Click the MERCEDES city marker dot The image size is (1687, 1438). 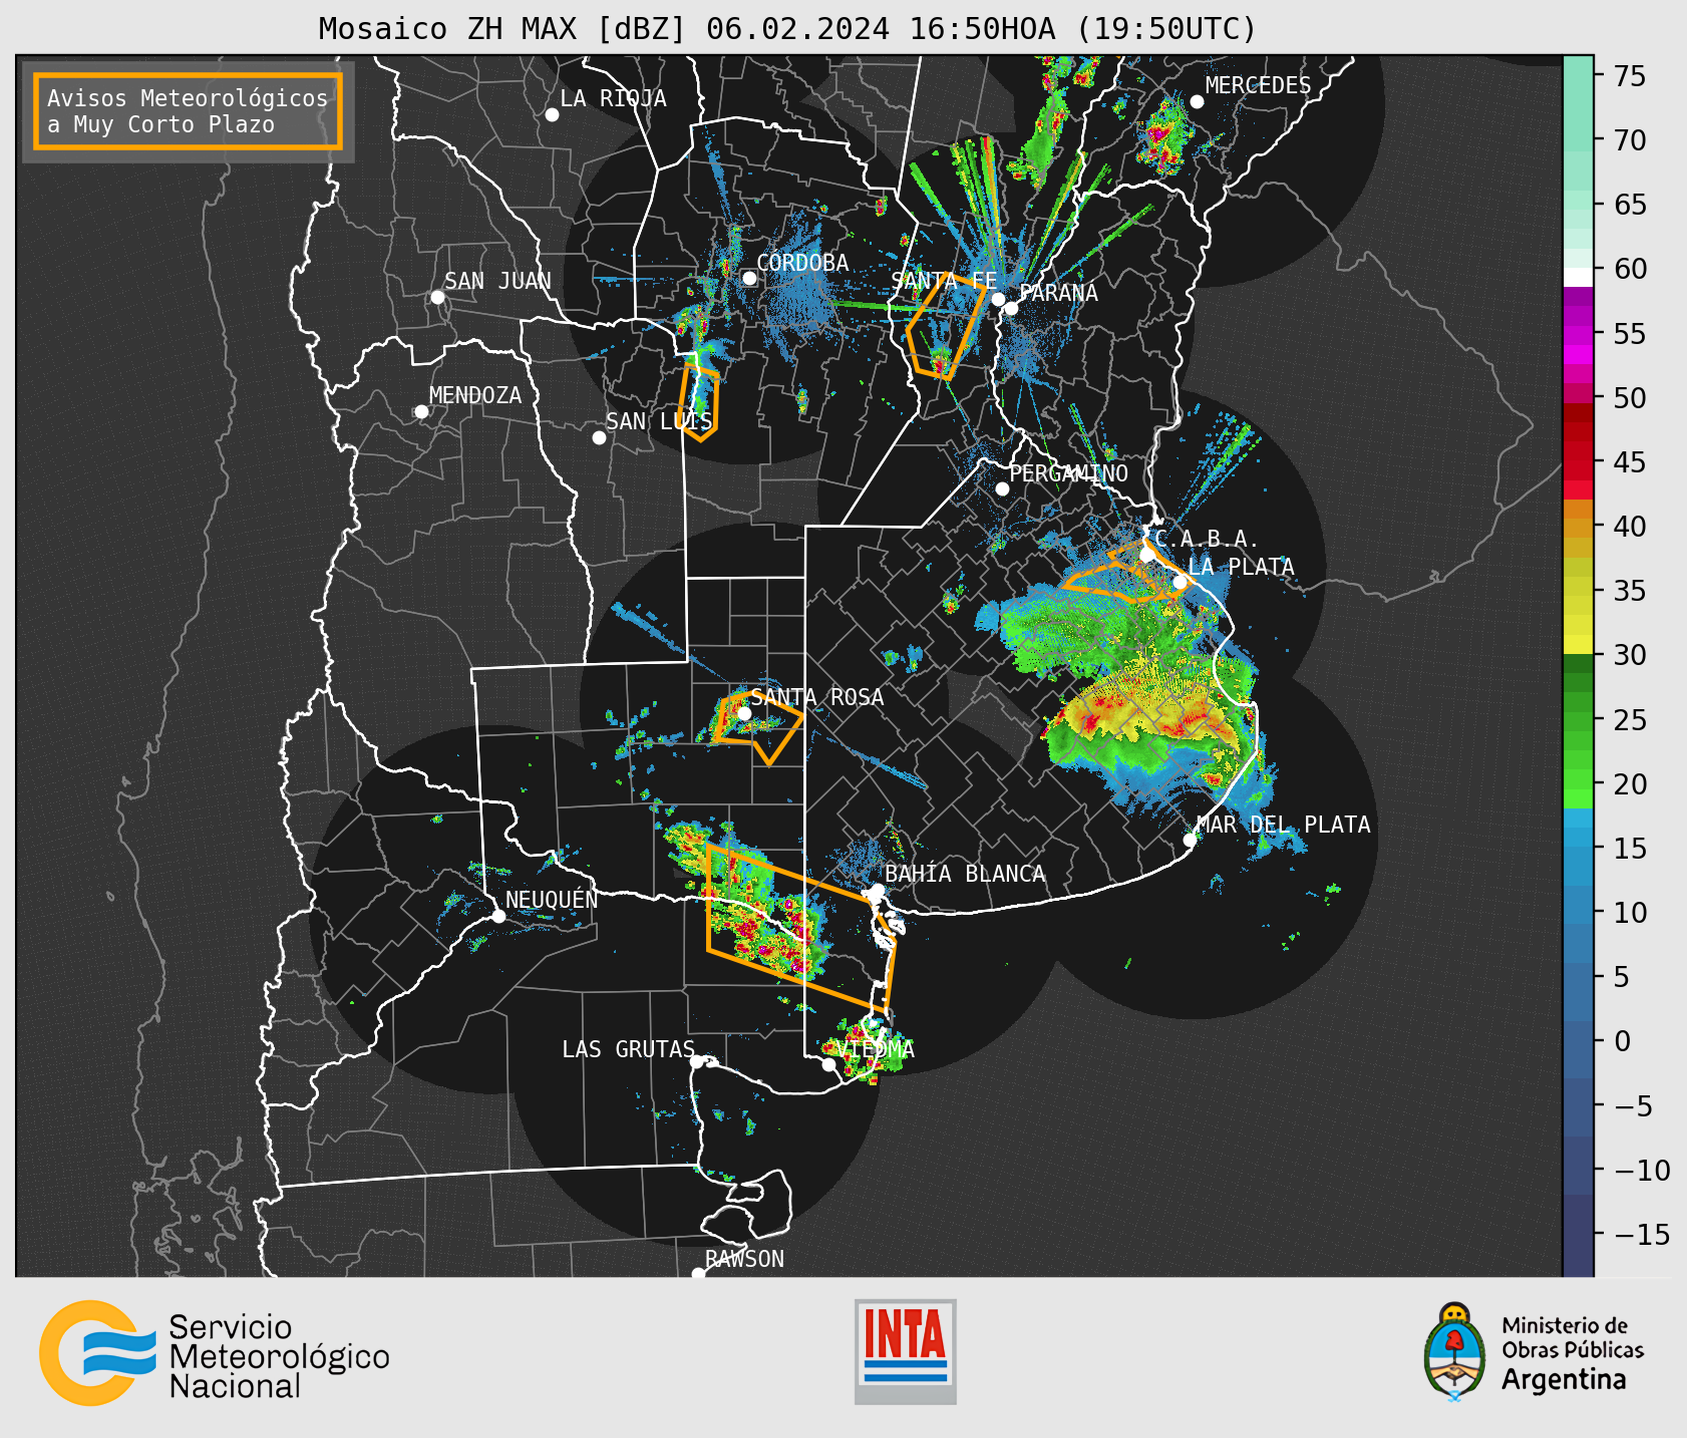click(1197, 102)
